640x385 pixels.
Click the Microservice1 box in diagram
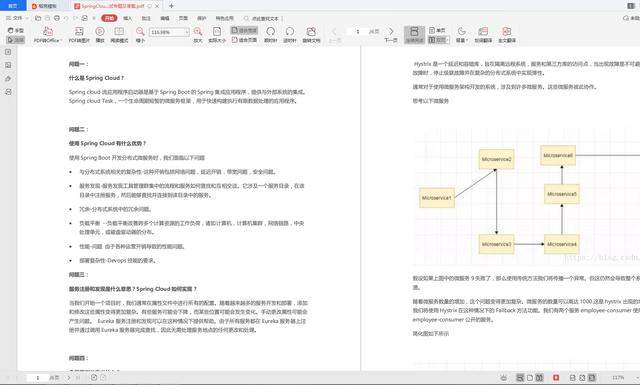pos(437,198)
